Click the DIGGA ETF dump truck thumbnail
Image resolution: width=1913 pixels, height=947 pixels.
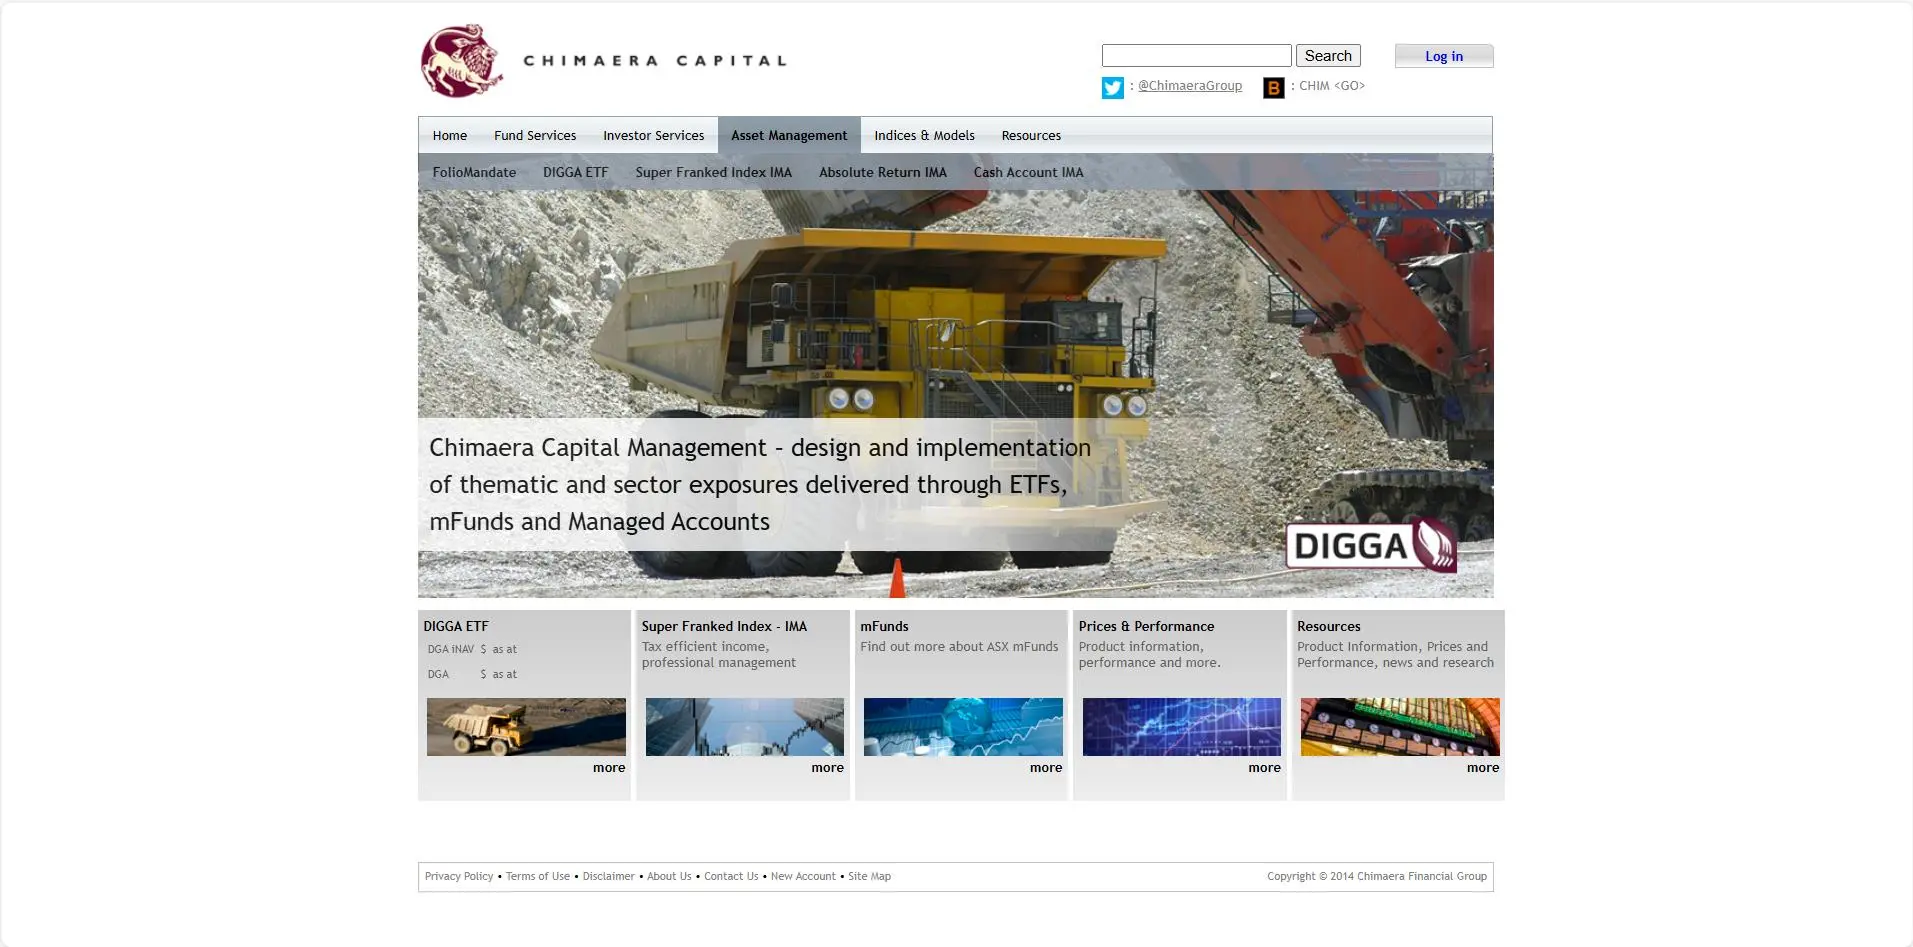(x=526, y=727)
